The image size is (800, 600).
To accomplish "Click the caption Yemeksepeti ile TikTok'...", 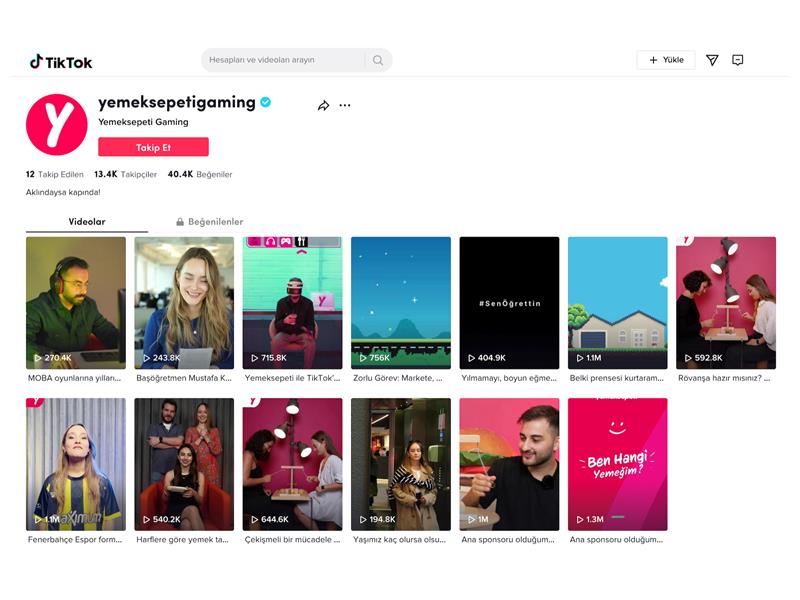I will point(292,378).
